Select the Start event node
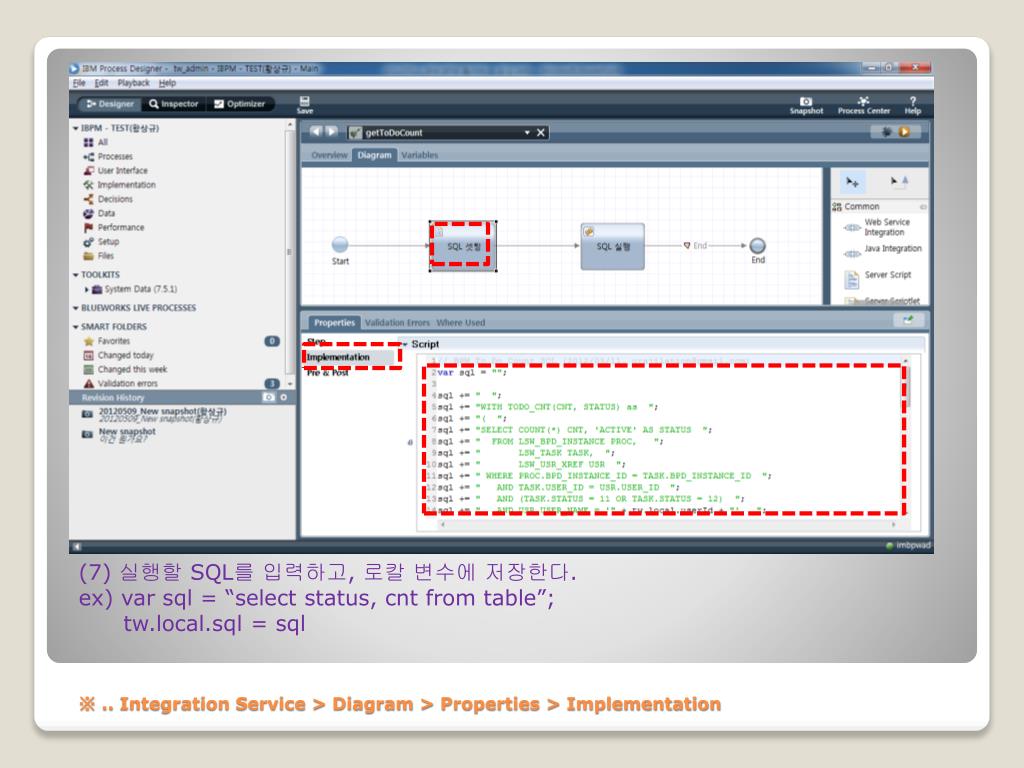1024x768 pixels. click(x=340, y=245)
